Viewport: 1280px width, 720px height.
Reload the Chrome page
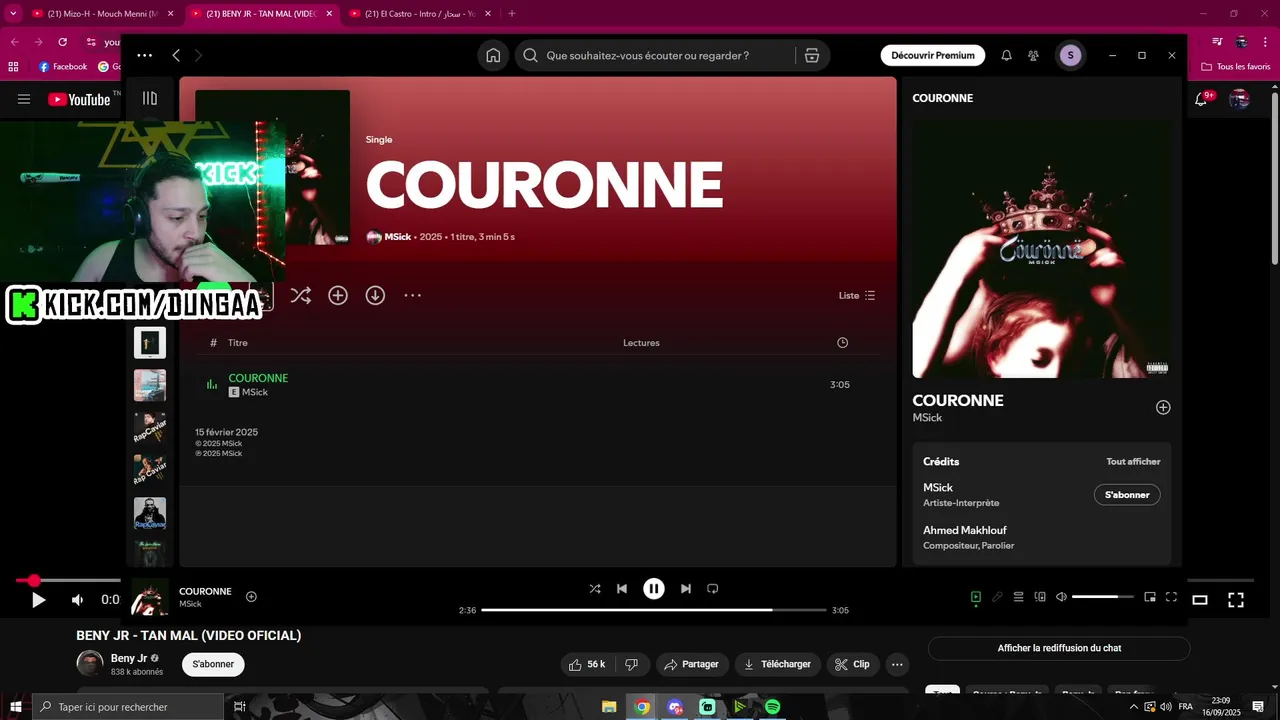coord(62,42)
